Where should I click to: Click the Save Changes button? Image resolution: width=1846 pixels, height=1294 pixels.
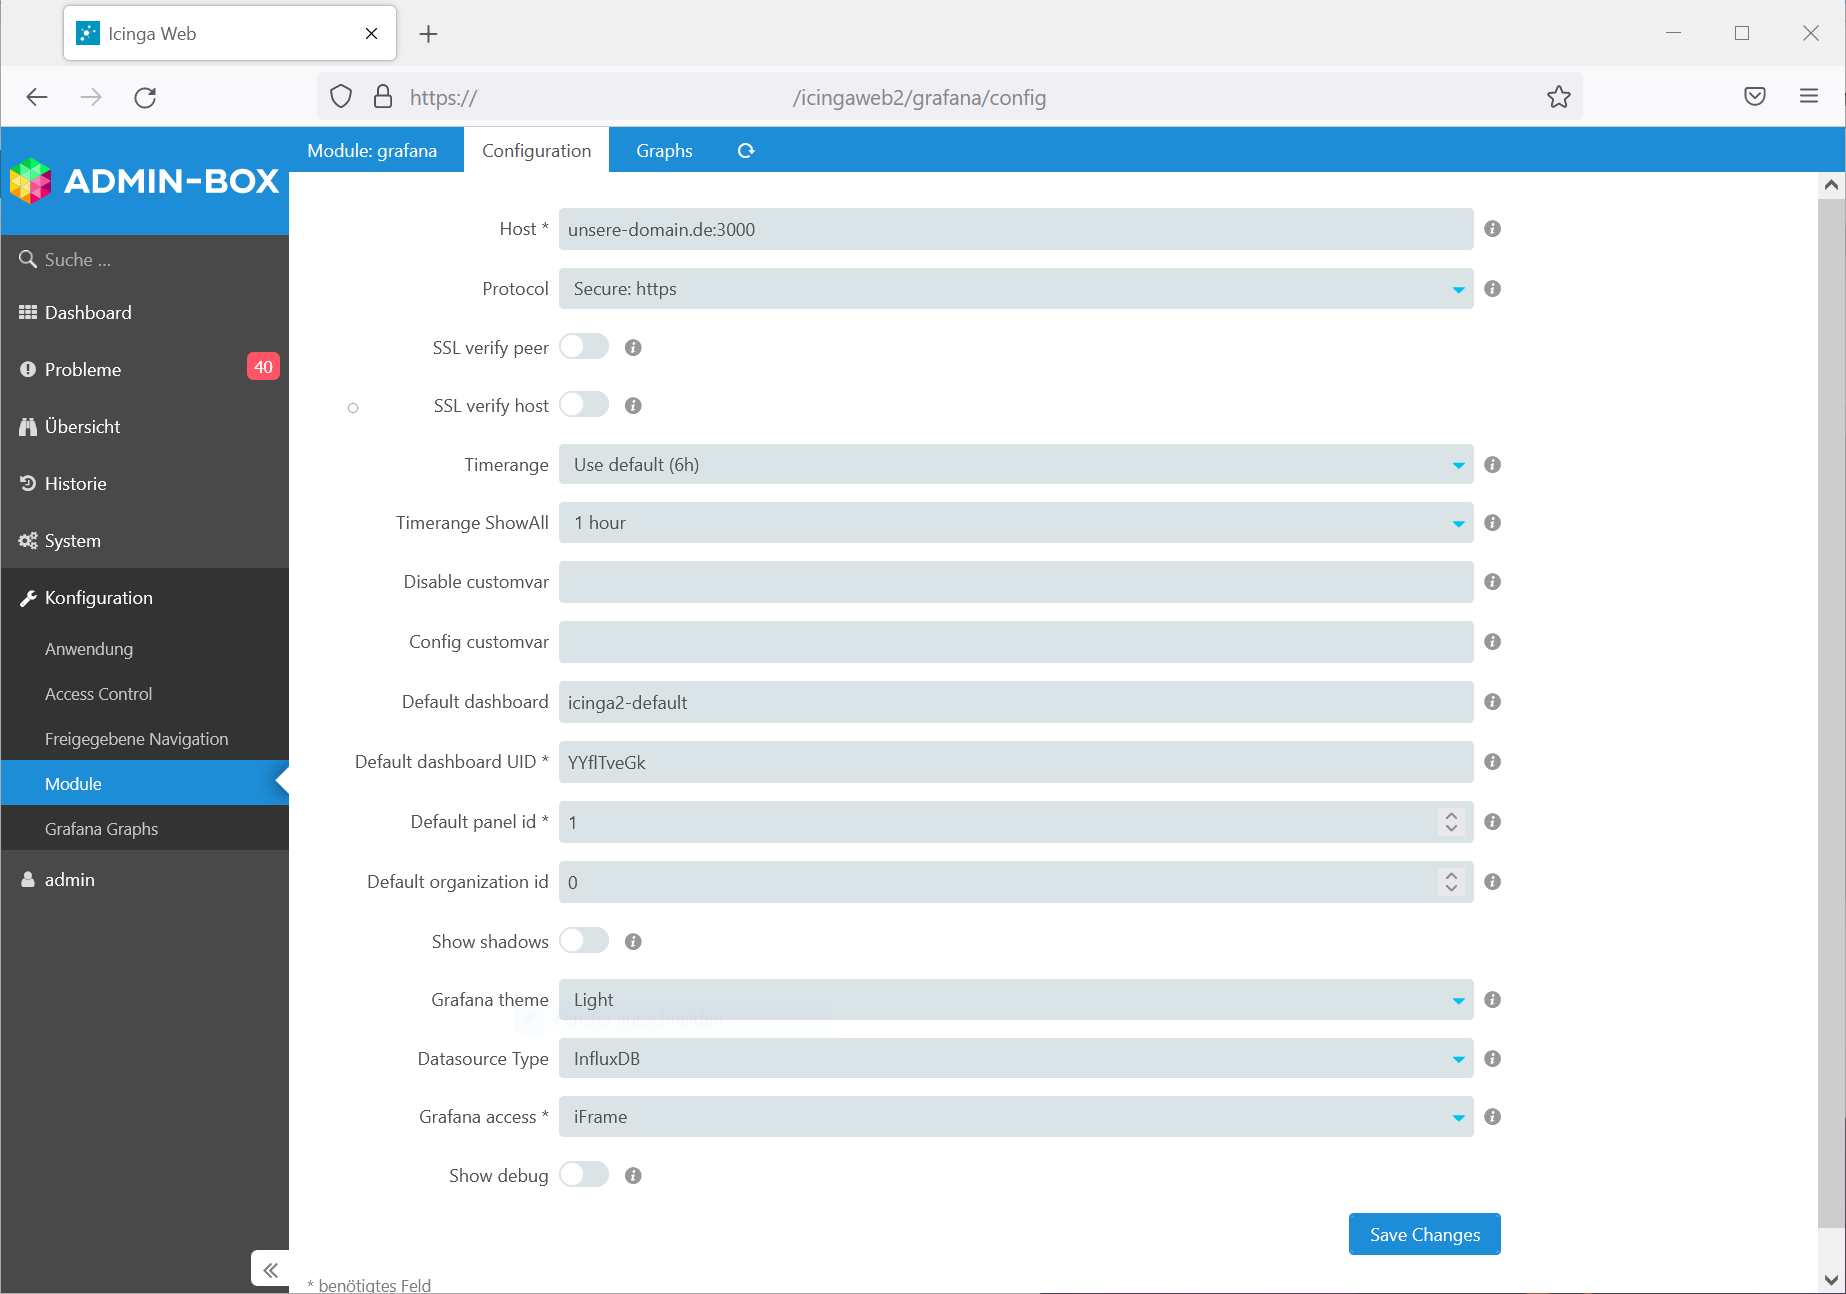click(x=1424, y=1234)
